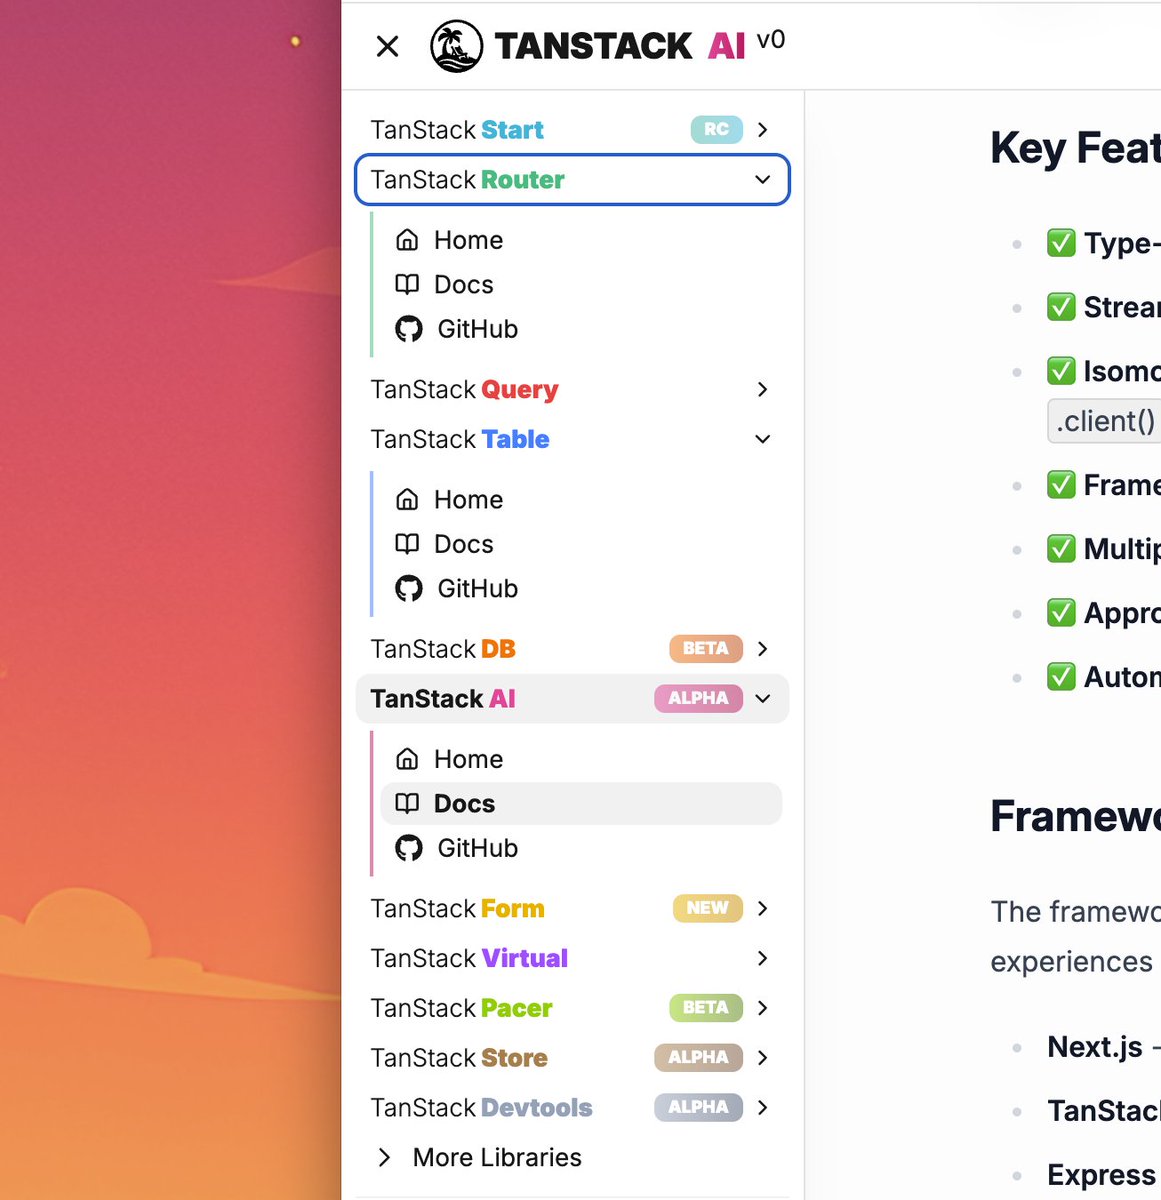Open Docs link under TanStack Table
Image resolution: width=1161 pixels, height=1200 pixels.
coord(463,544)
